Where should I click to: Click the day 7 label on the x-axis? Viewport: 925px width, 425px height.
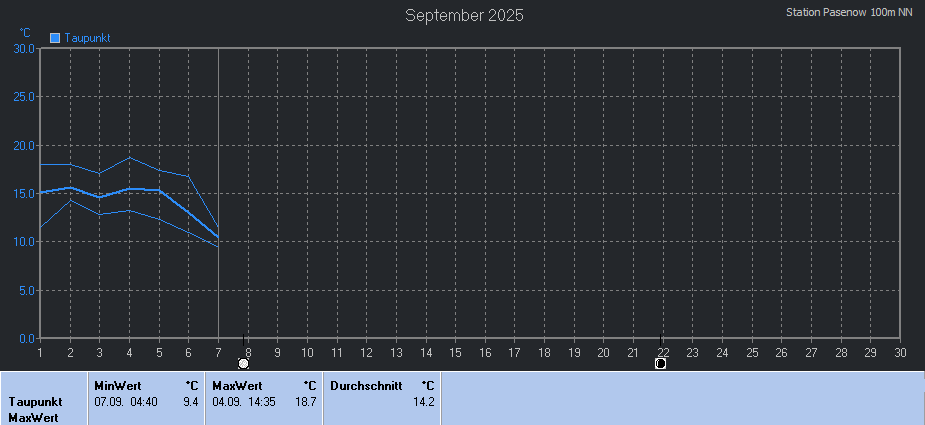pos(218,352)
